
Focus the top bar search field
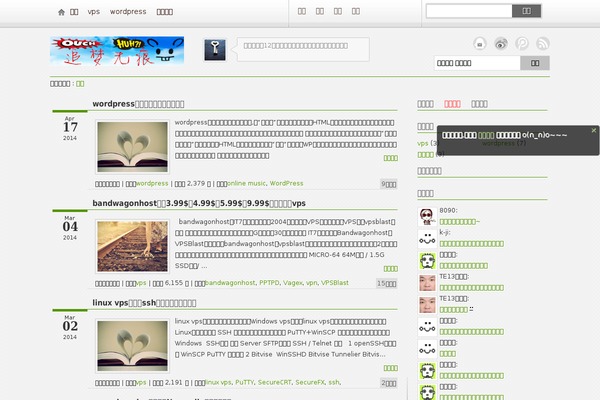tap(469, 11)
